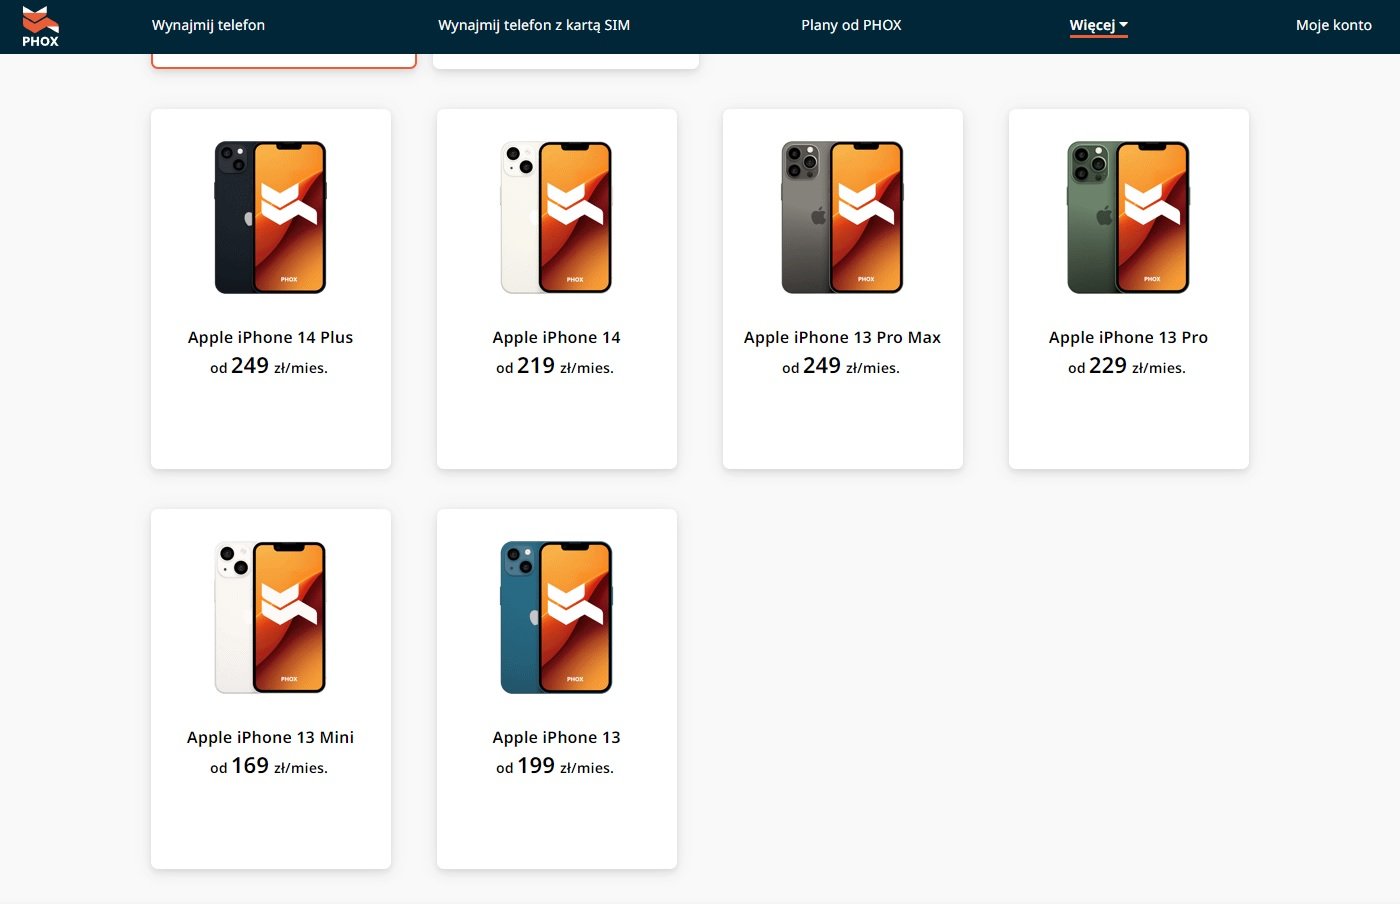Viewport: 1400px width, 904px height.
Task: Open Wynajmij telefon z kartą SIM
Action: click(534, 25)
